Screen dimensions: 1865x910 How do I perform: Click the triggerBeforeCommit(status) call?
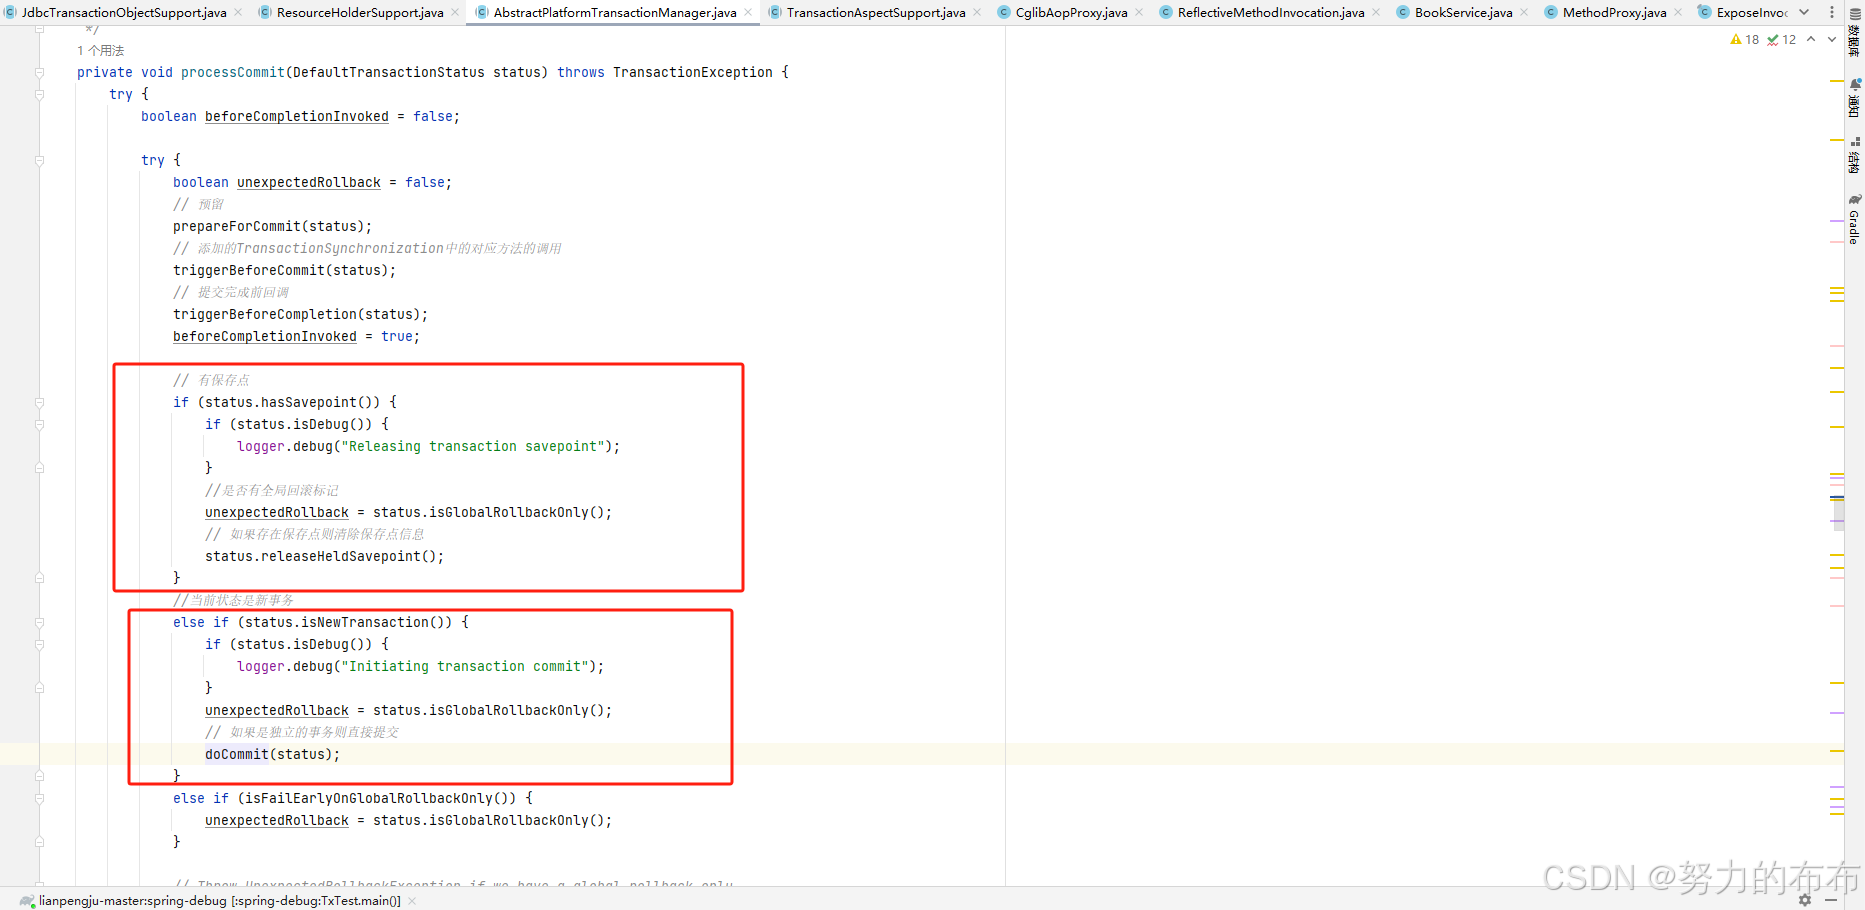click(284, 270)
